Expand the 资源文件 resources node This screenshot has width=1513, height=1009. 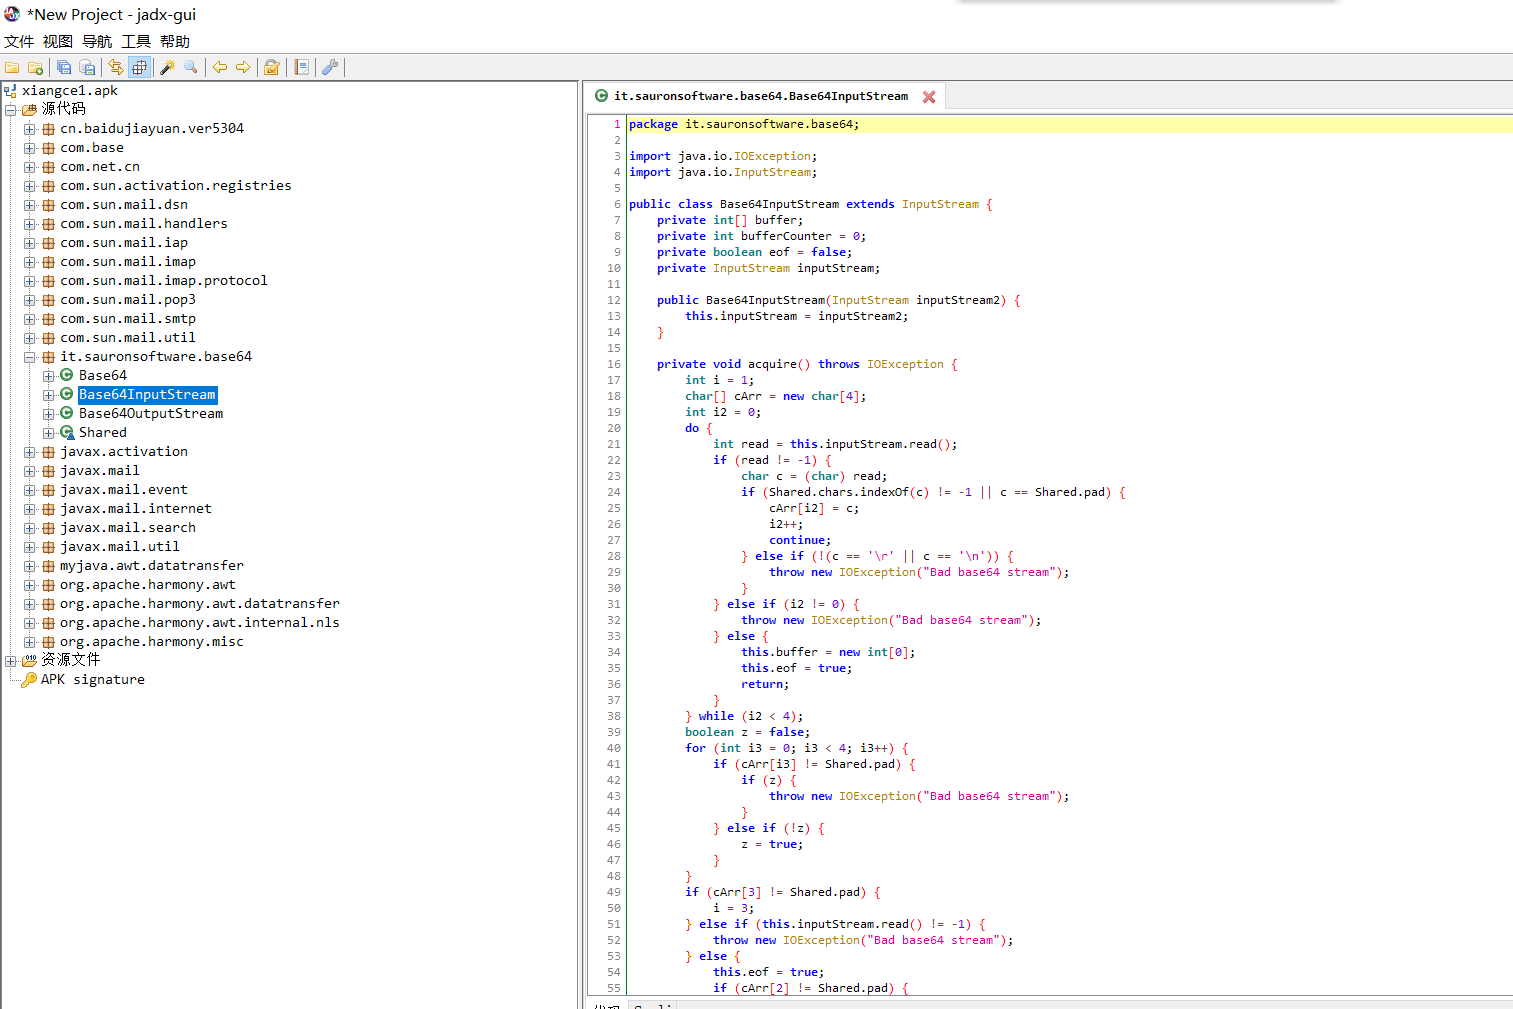[11, 660]
